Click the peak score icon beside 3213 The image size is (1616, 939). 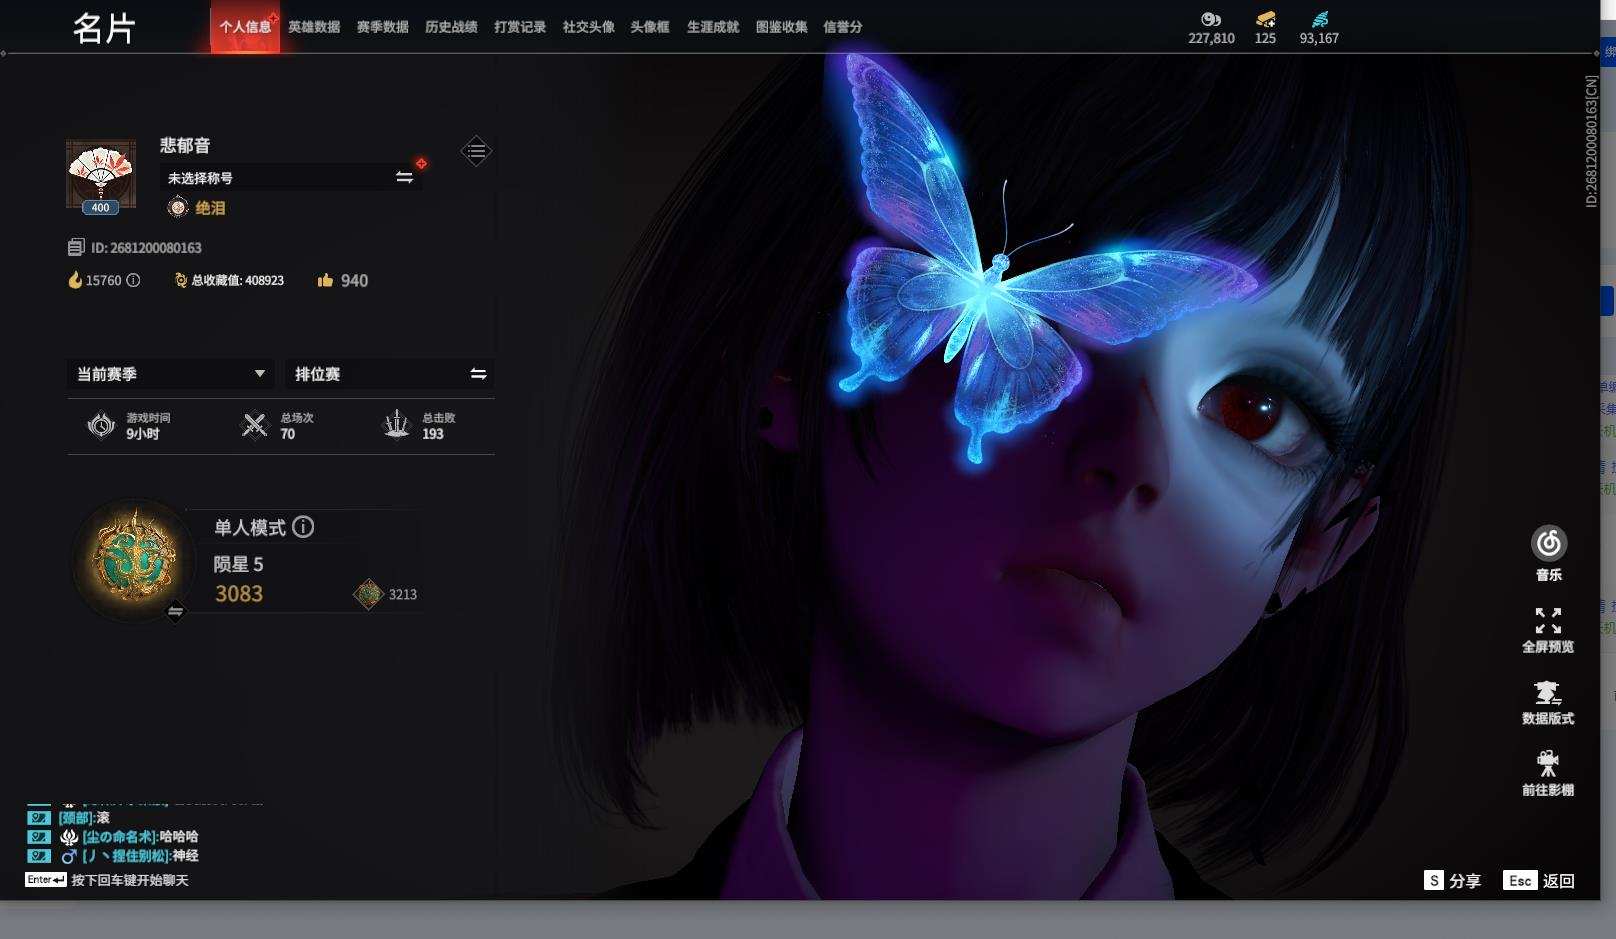[x=368, y=593]
